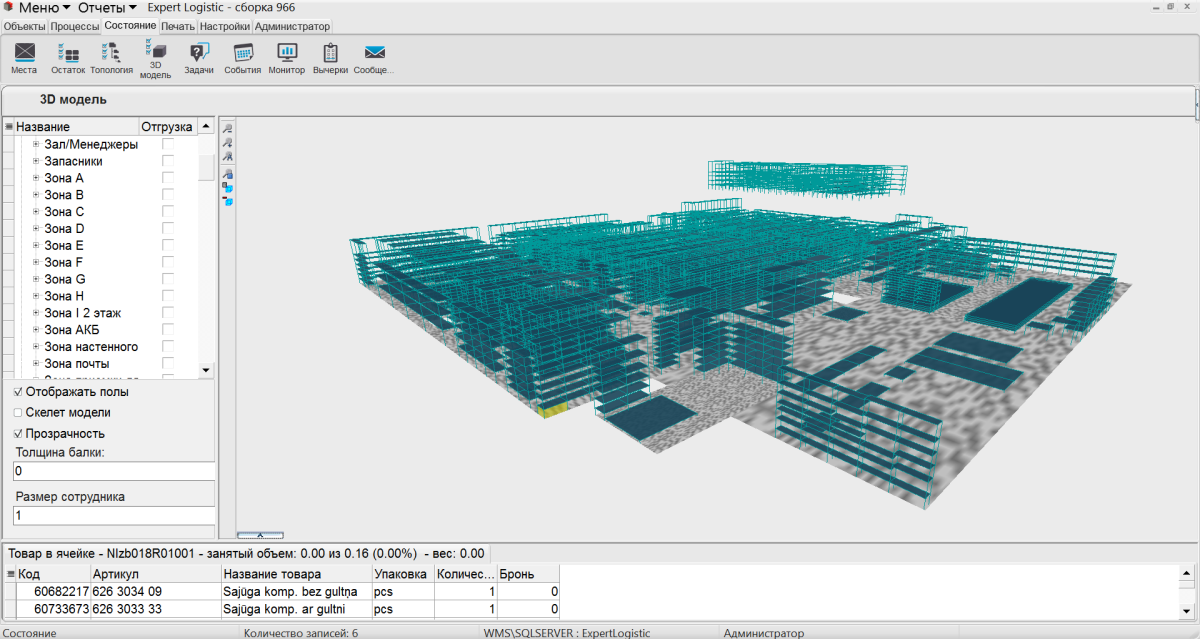Click the zone list scrollbar down arrow
This screenshot has height=639, width=1200.
coord(206,370)
